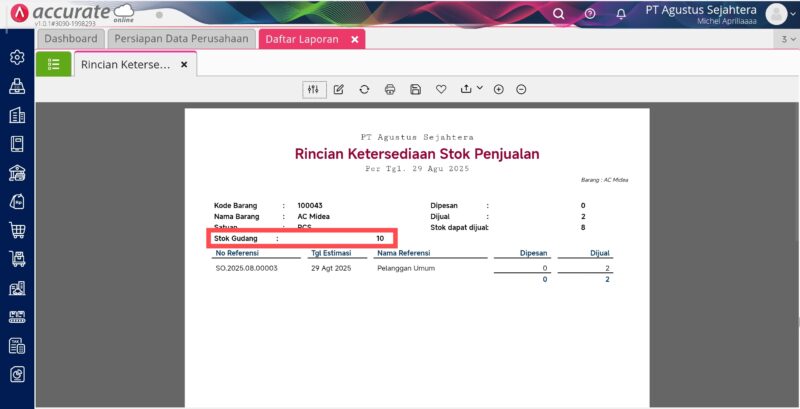This screenshot has width=800, height=409.
Task: Zoom in with the plus circle icon
Action: [498, 89]
